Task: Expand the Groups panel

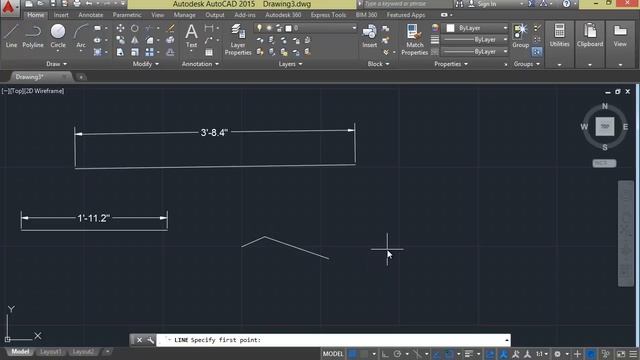Action: click(527, 64)
